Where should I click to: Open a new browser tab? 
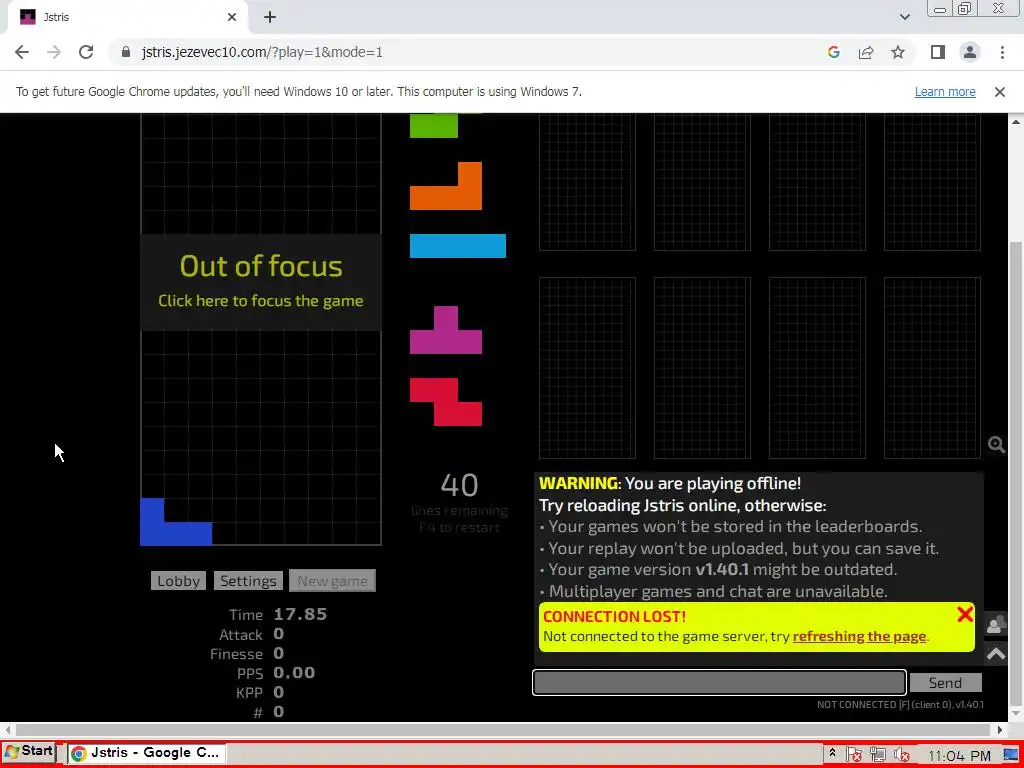(x=270, y=18)
